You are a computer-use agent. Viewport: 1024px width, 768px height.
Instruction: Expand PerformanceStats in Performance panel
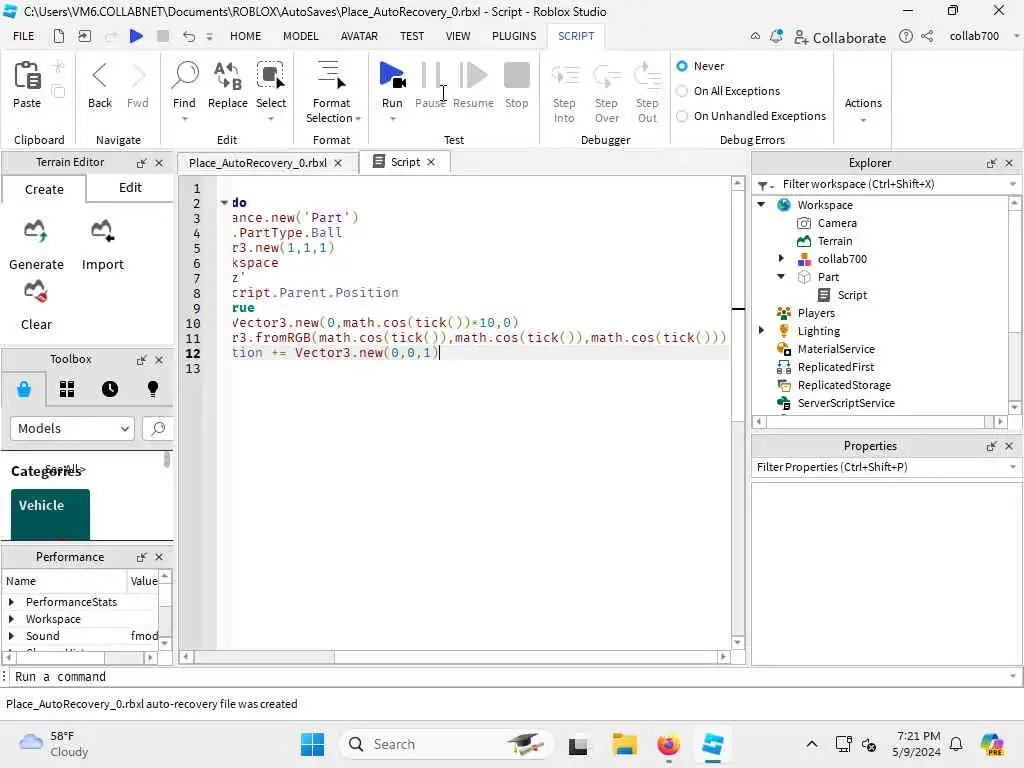point(11,601)
